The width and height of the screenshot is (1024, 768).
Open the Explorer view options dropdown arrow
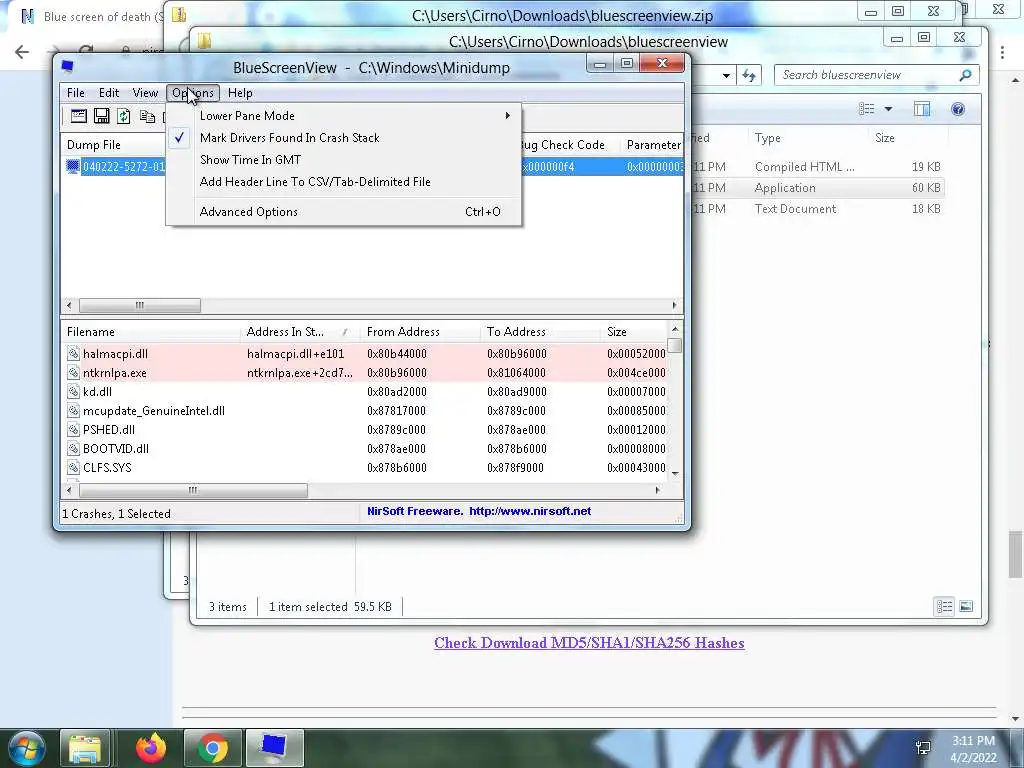(x=888, y=109)
